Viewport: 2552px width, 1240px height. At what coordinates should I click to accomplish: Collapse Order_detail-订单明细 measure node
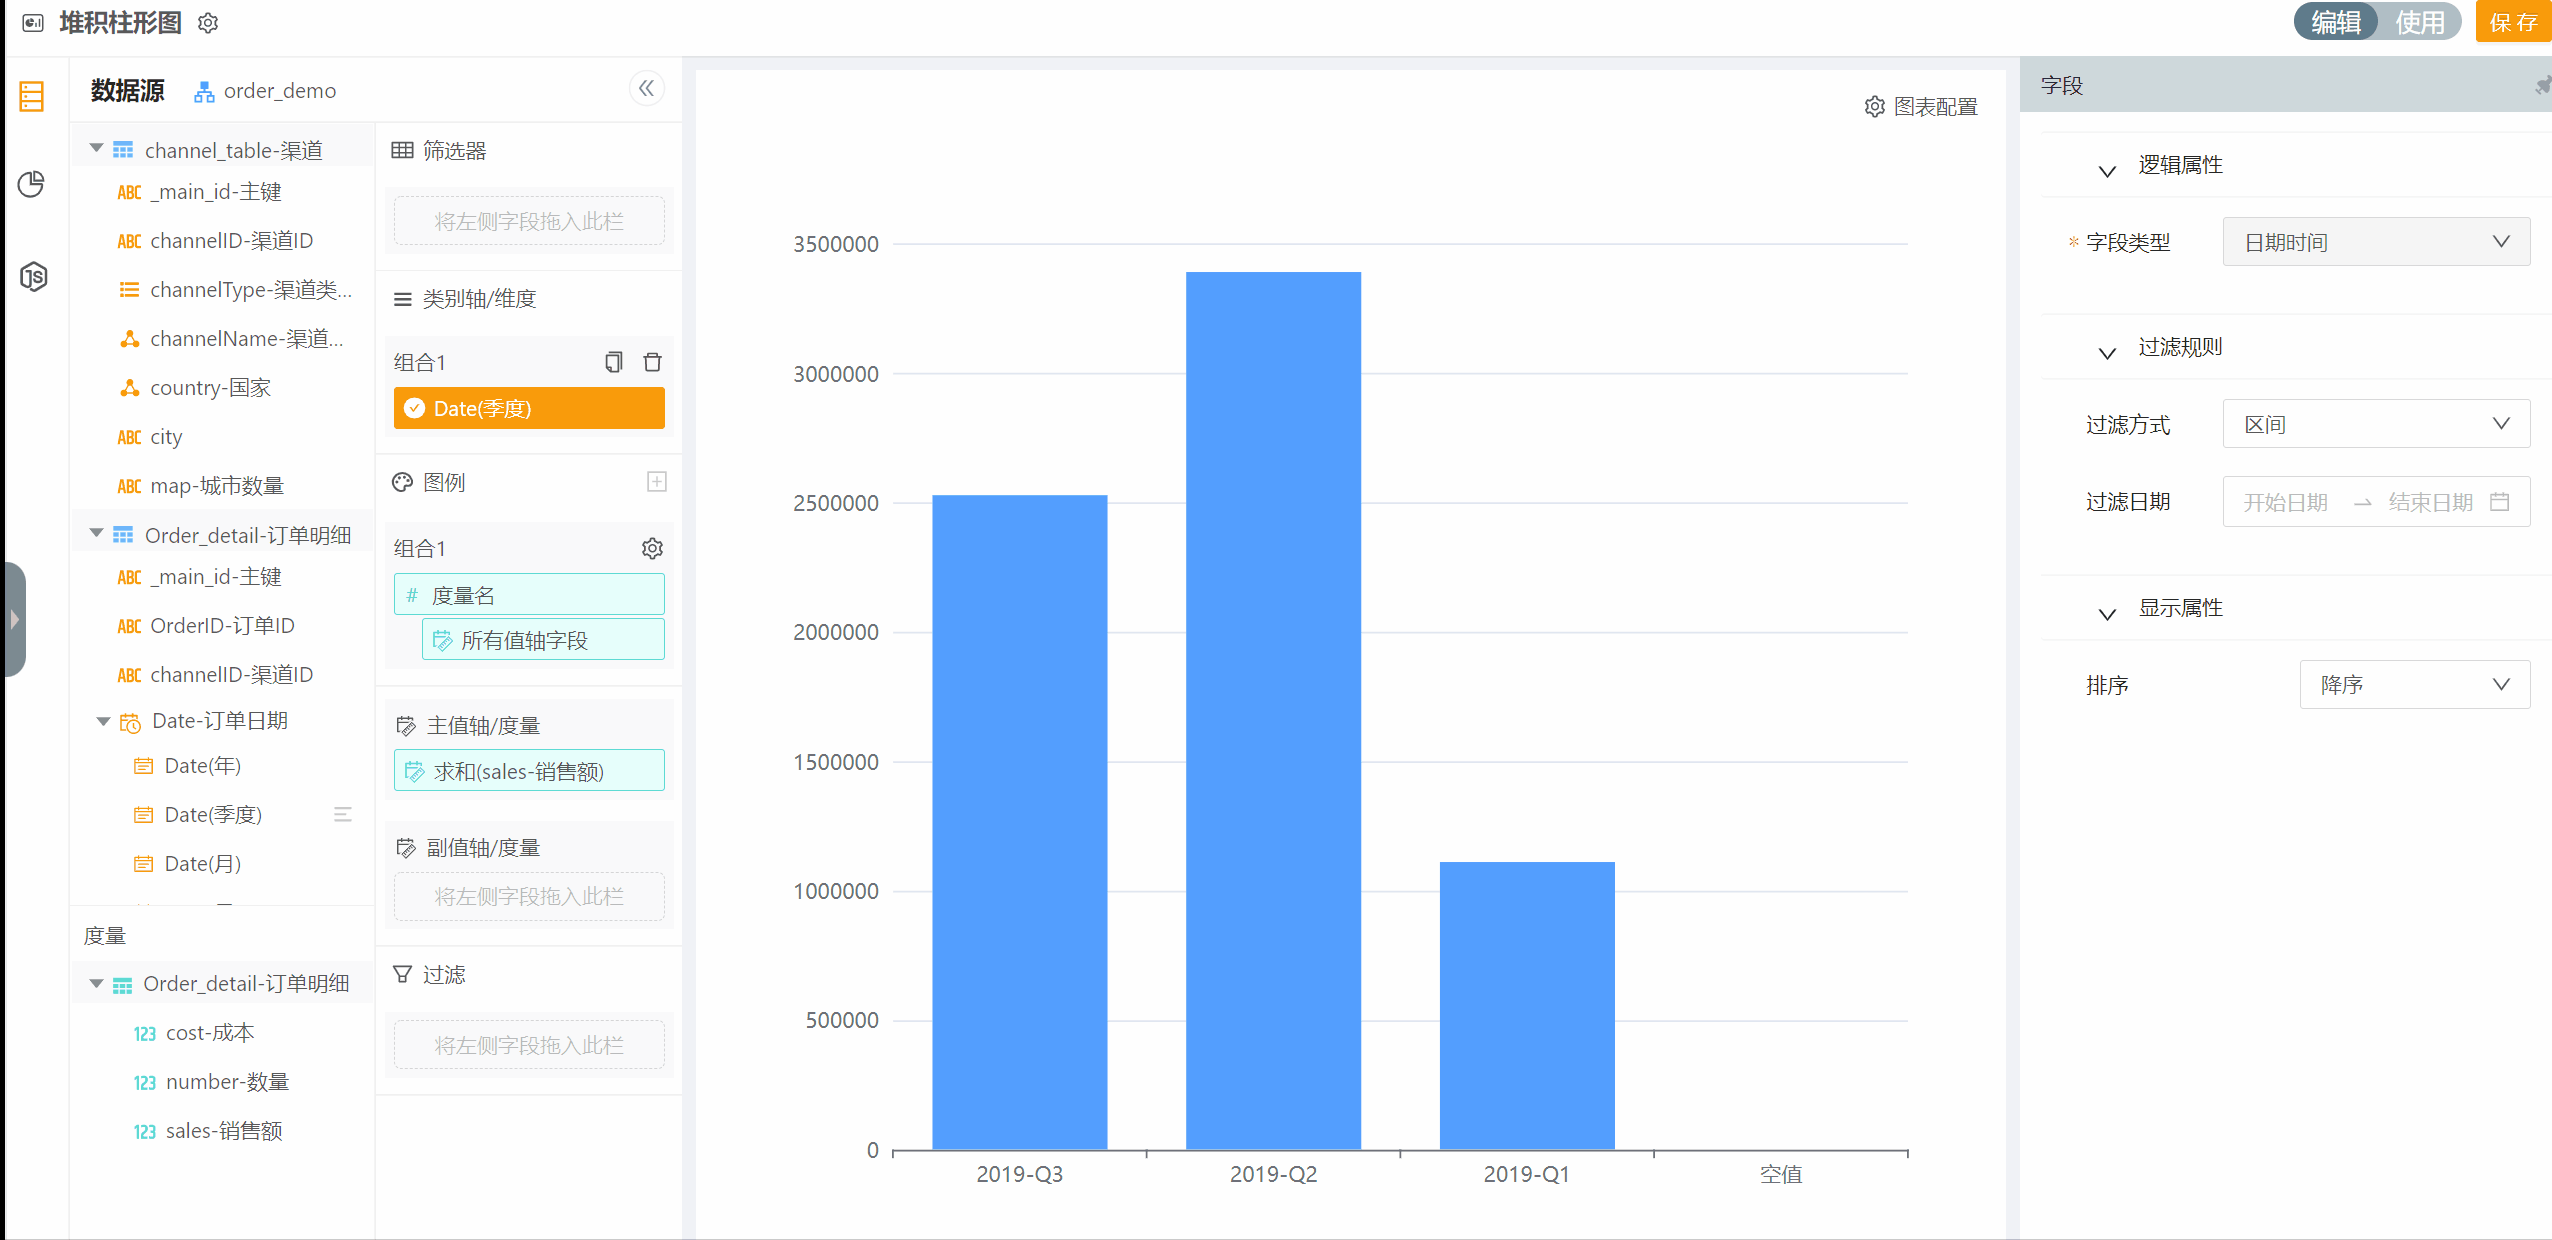click(x=97, y=983)
